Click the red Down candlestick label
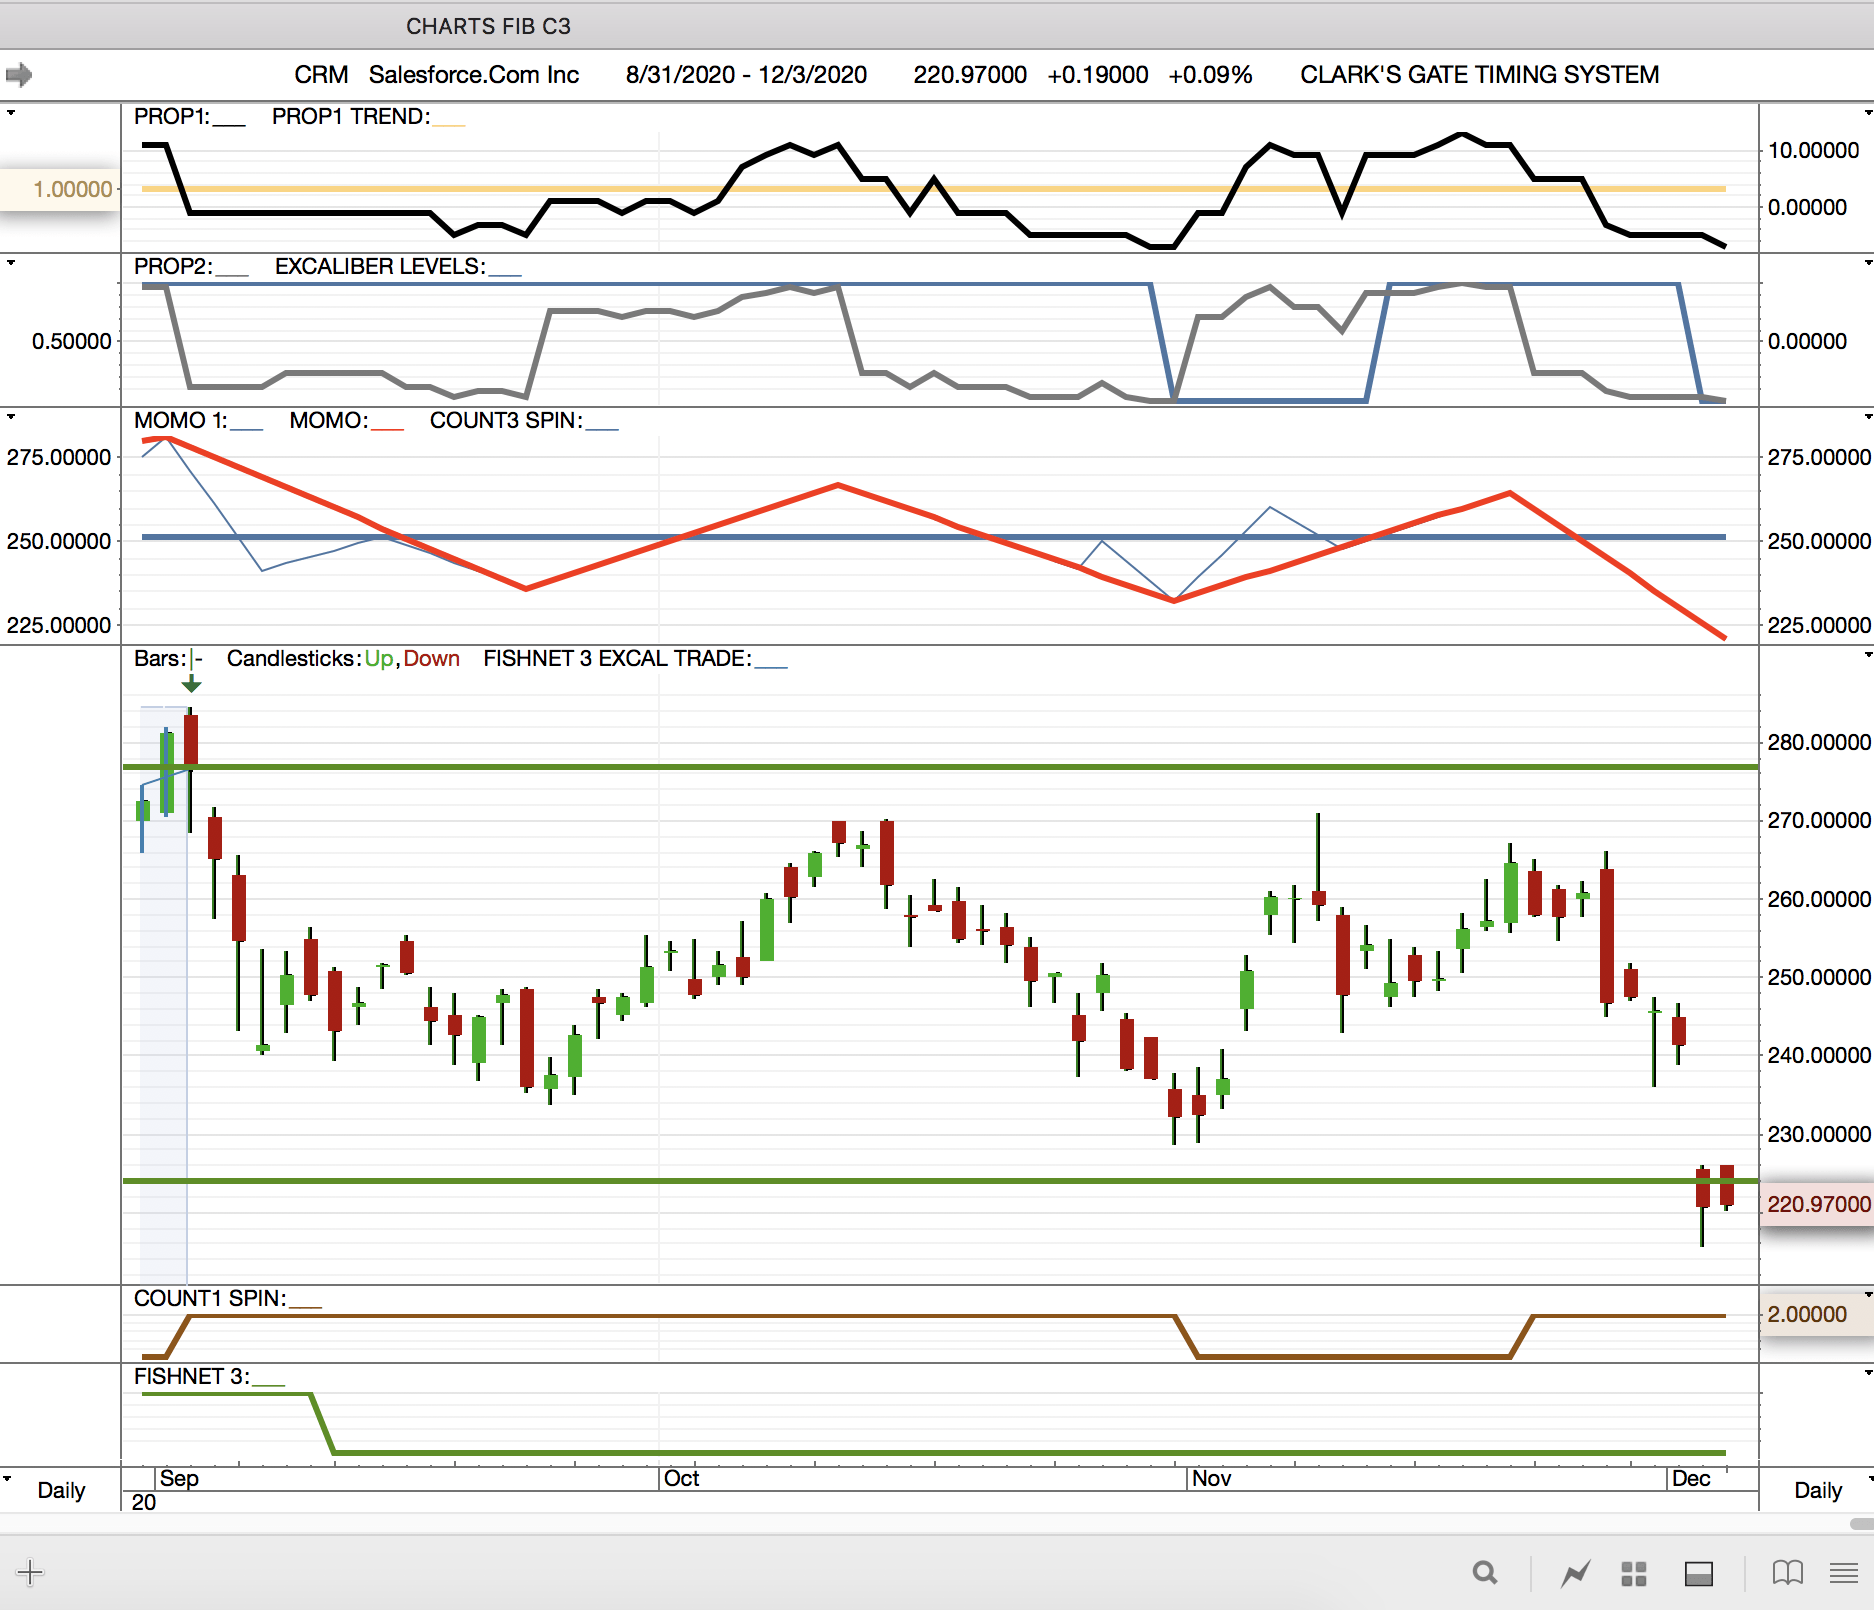Viewport: 1874px width, 1610px height. point(431,659)
